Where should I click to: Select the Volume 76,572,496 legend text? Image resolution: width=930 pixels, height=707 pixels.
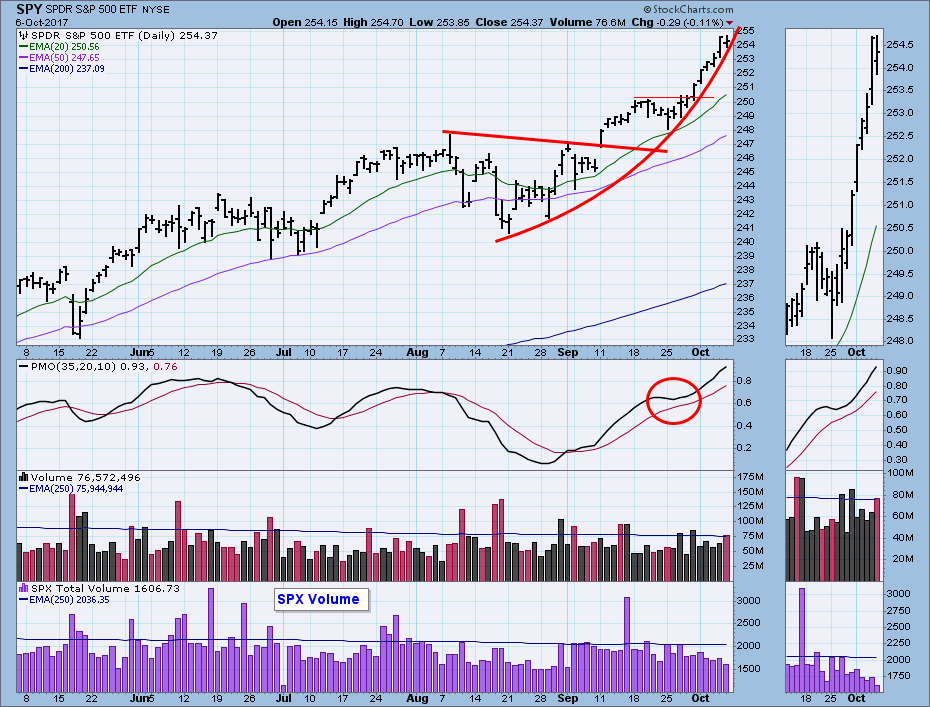click(x=85, y=477)
